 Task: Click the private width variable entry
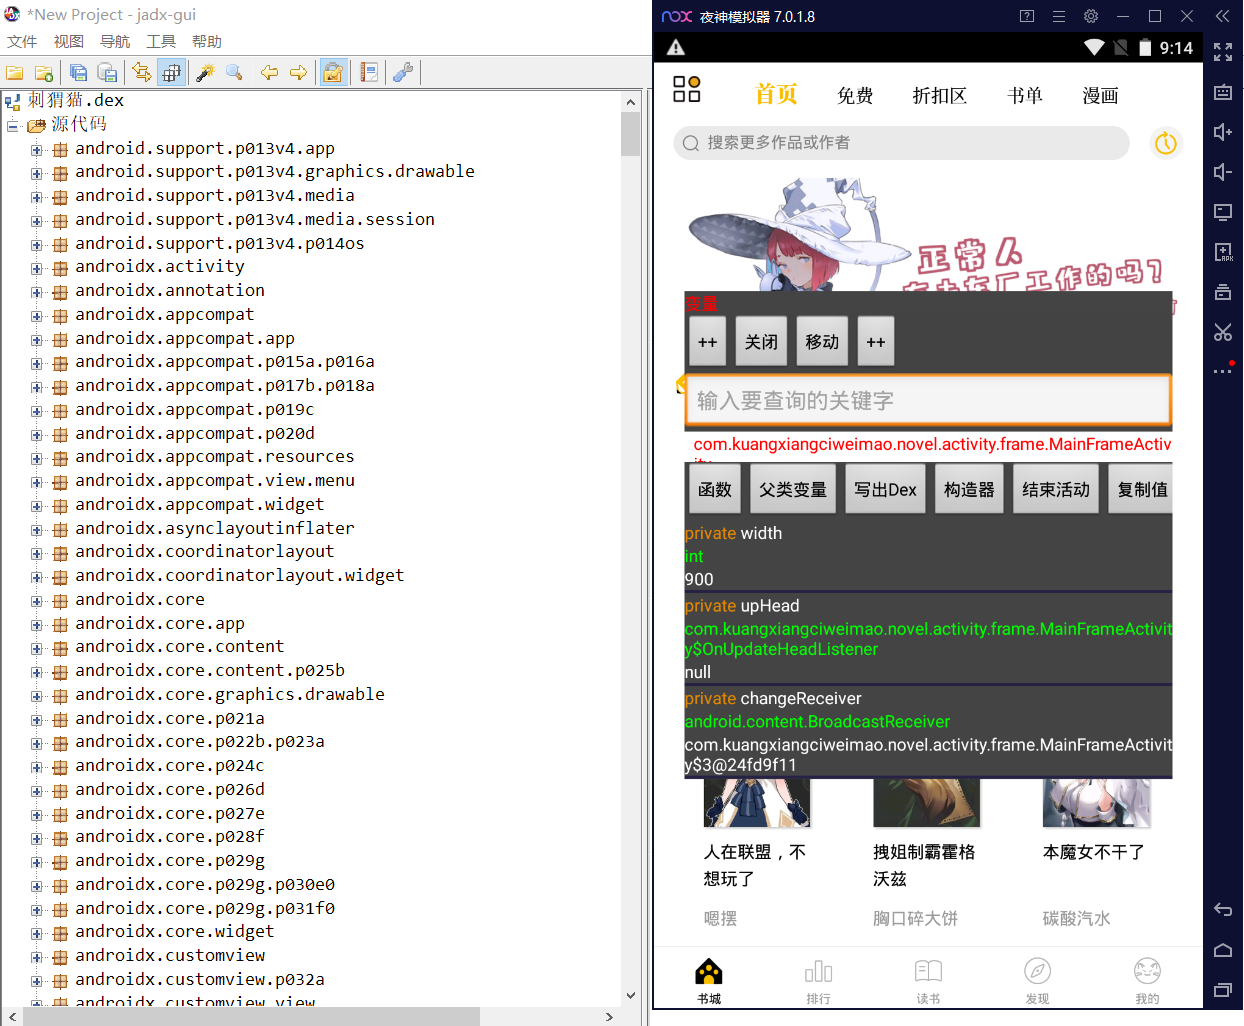click(x=928, y=556)
